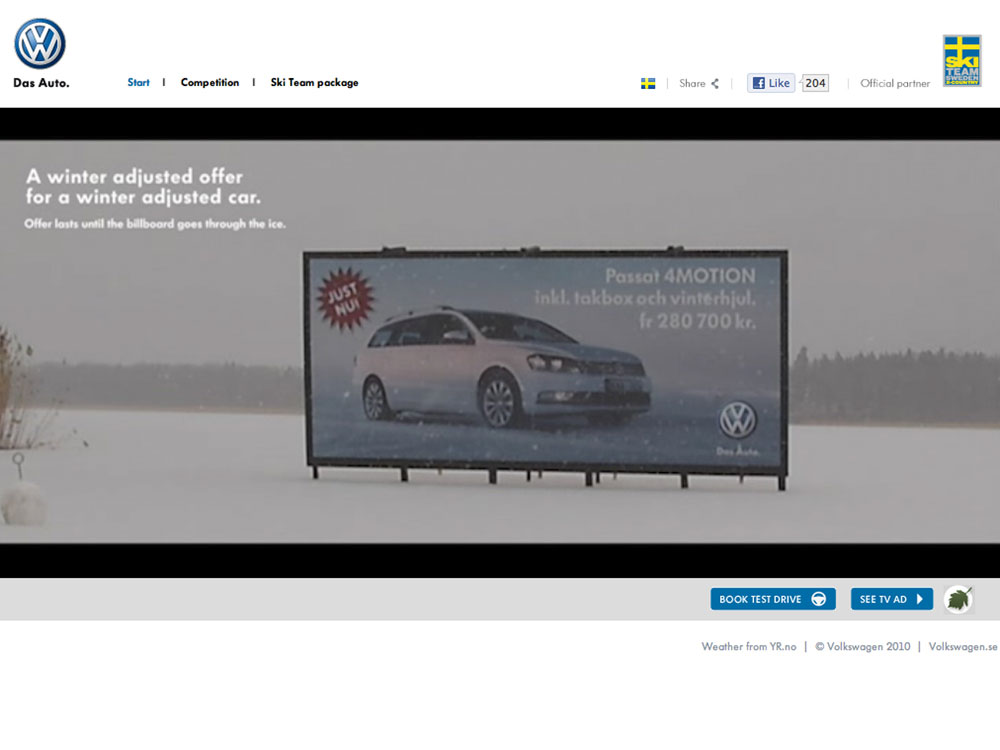Select the Swedish flag language icon
Screen dimensions: 1000x750
648,84
